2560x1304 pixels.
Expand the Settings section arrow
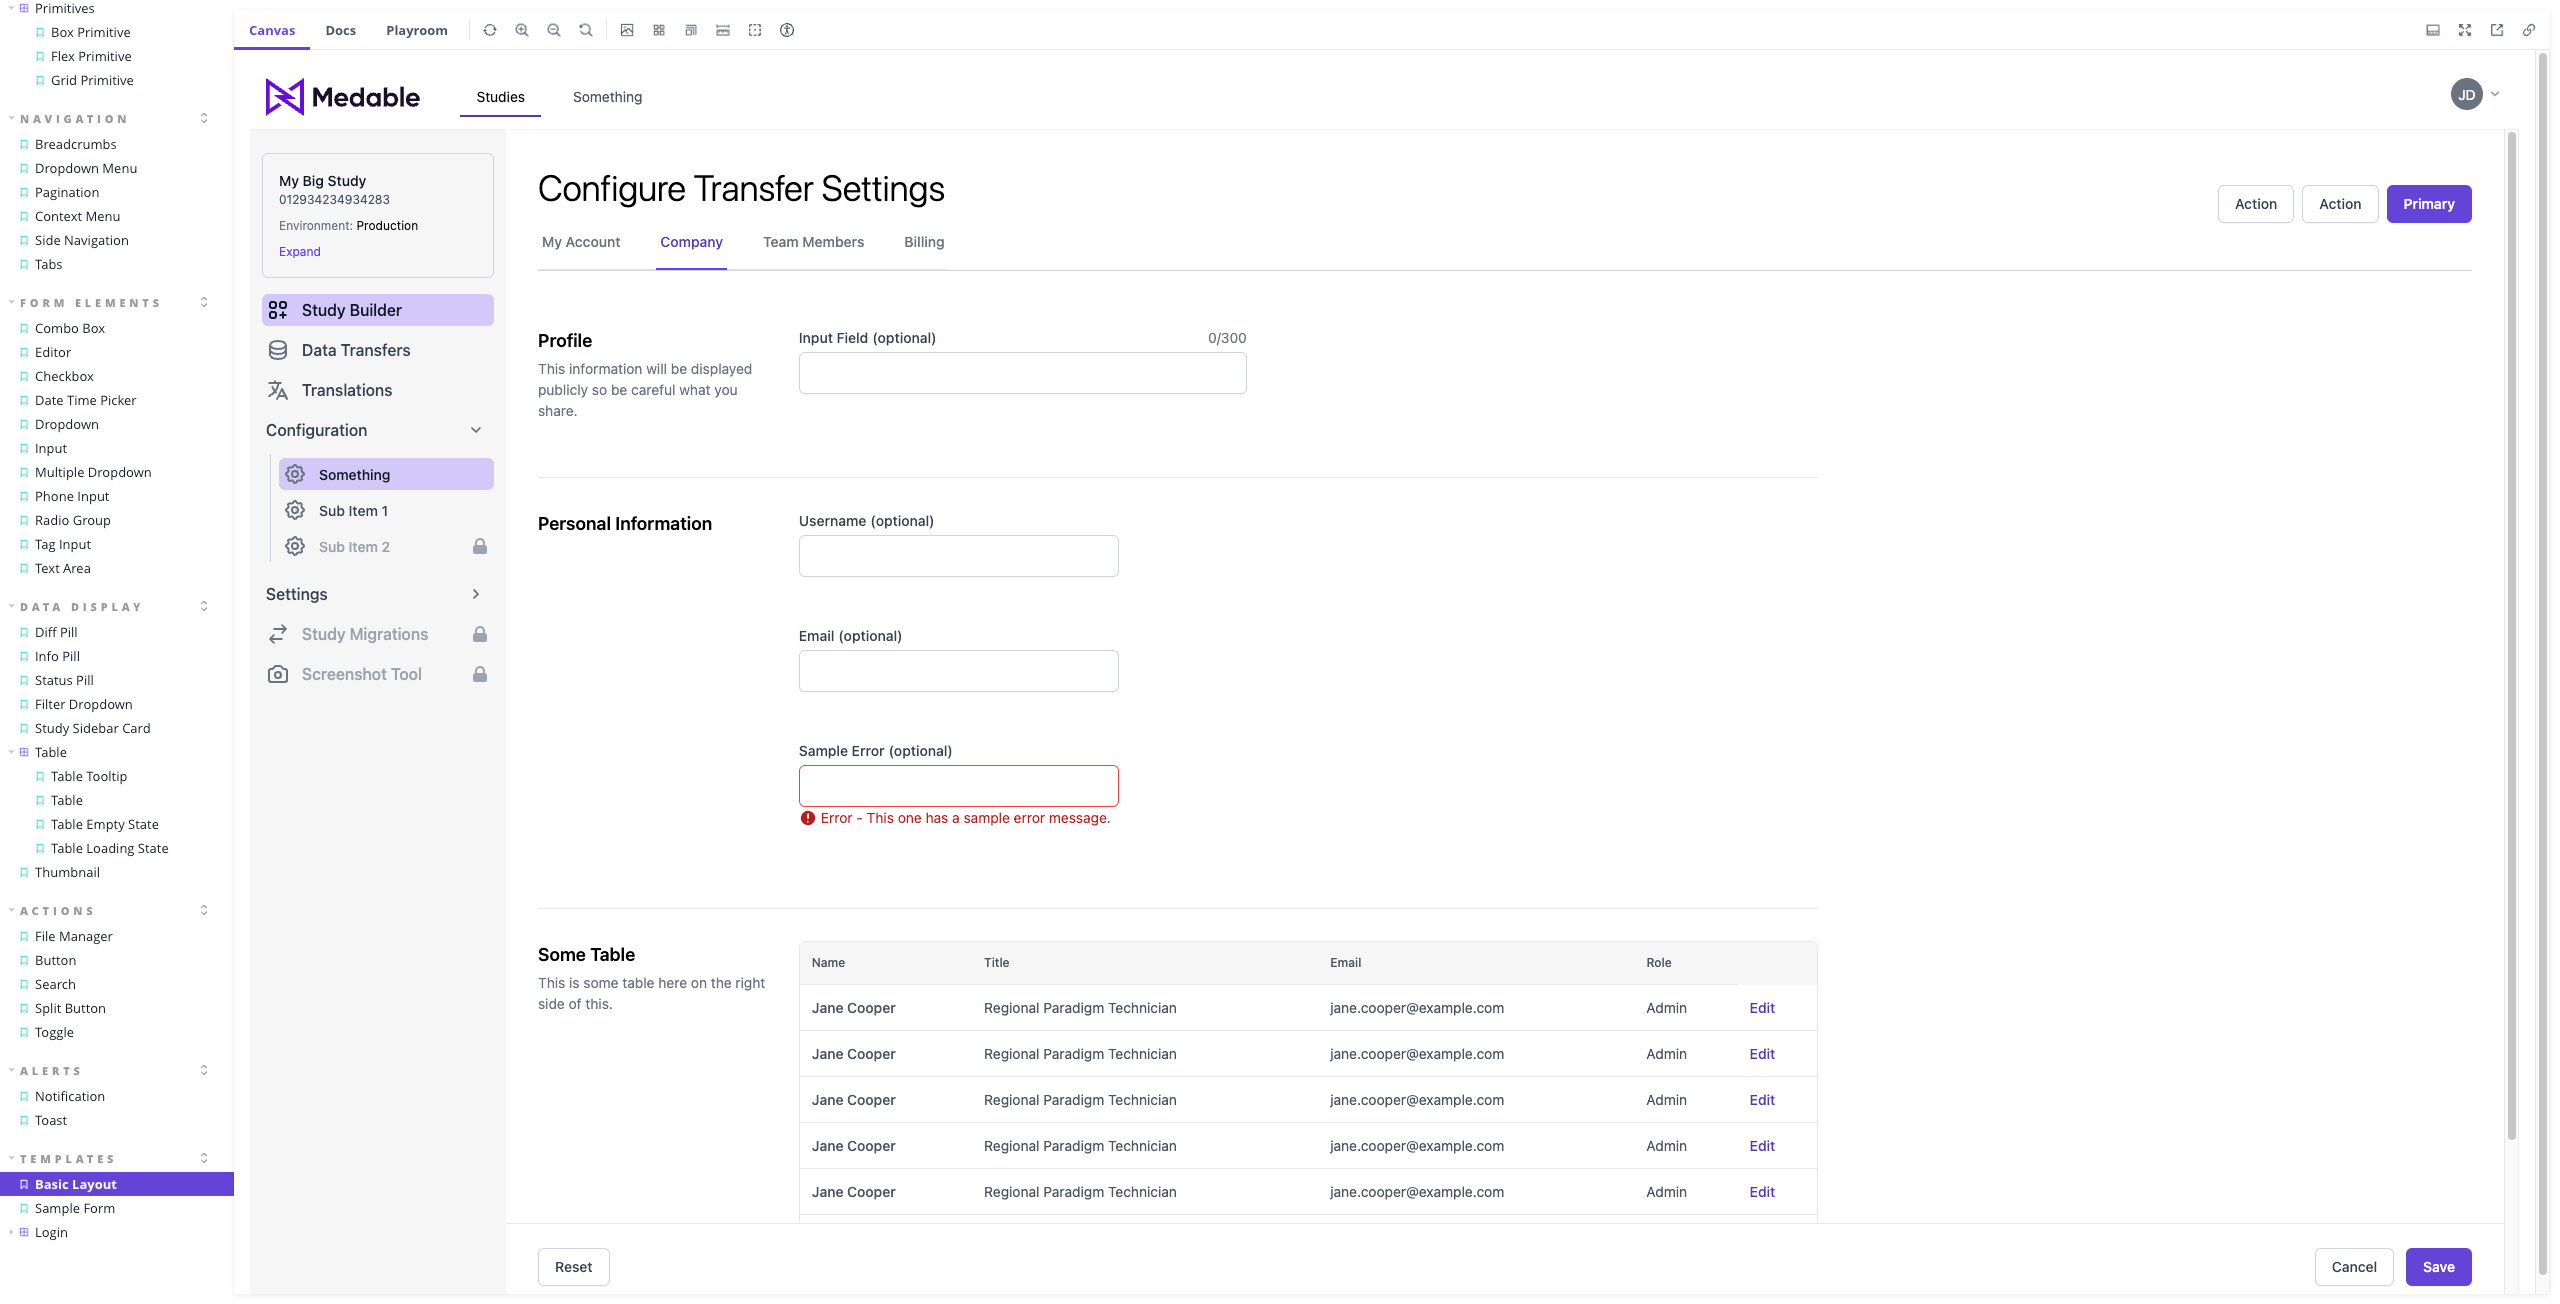coord(476,594)
